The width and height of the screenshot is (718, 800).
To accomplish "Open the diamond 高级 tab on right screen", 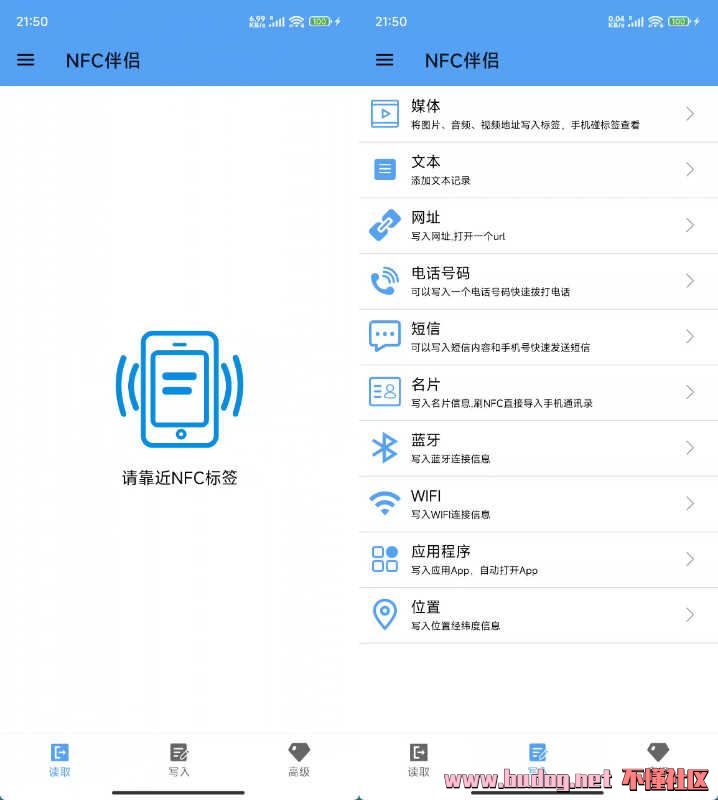I will click(x=658, y=760).
